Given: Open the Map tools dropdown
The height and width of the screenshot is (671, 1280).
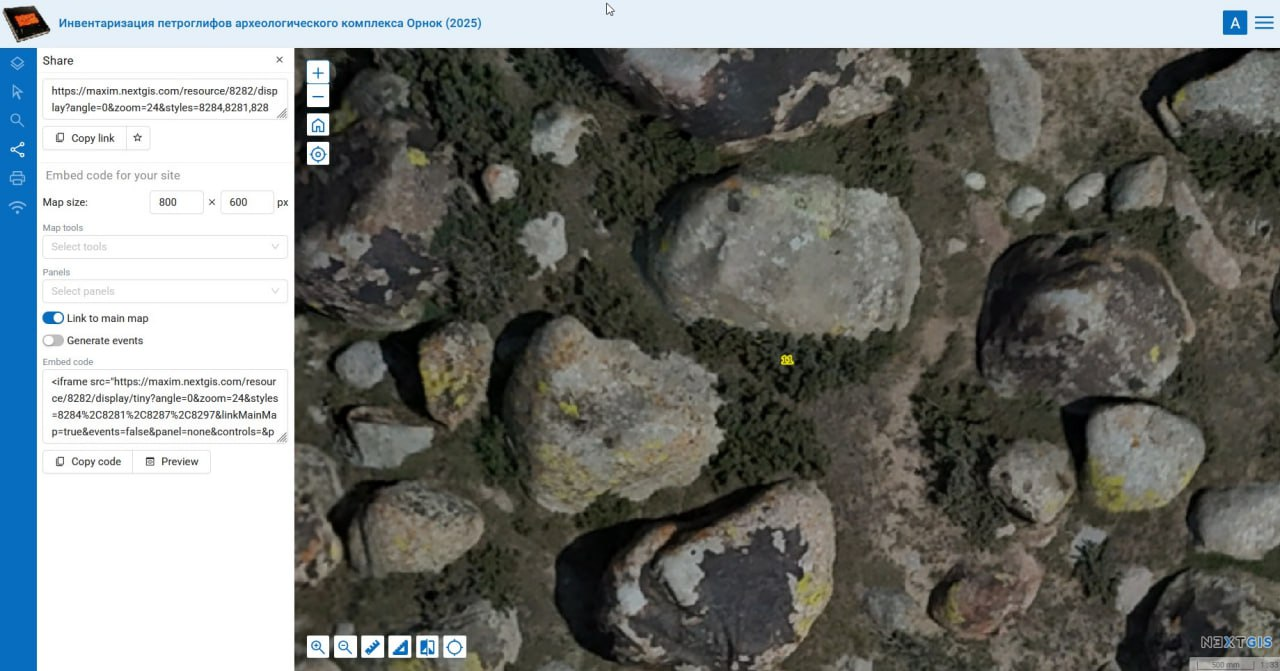Looking at the screenshot, I should click(x=165, y=247).
